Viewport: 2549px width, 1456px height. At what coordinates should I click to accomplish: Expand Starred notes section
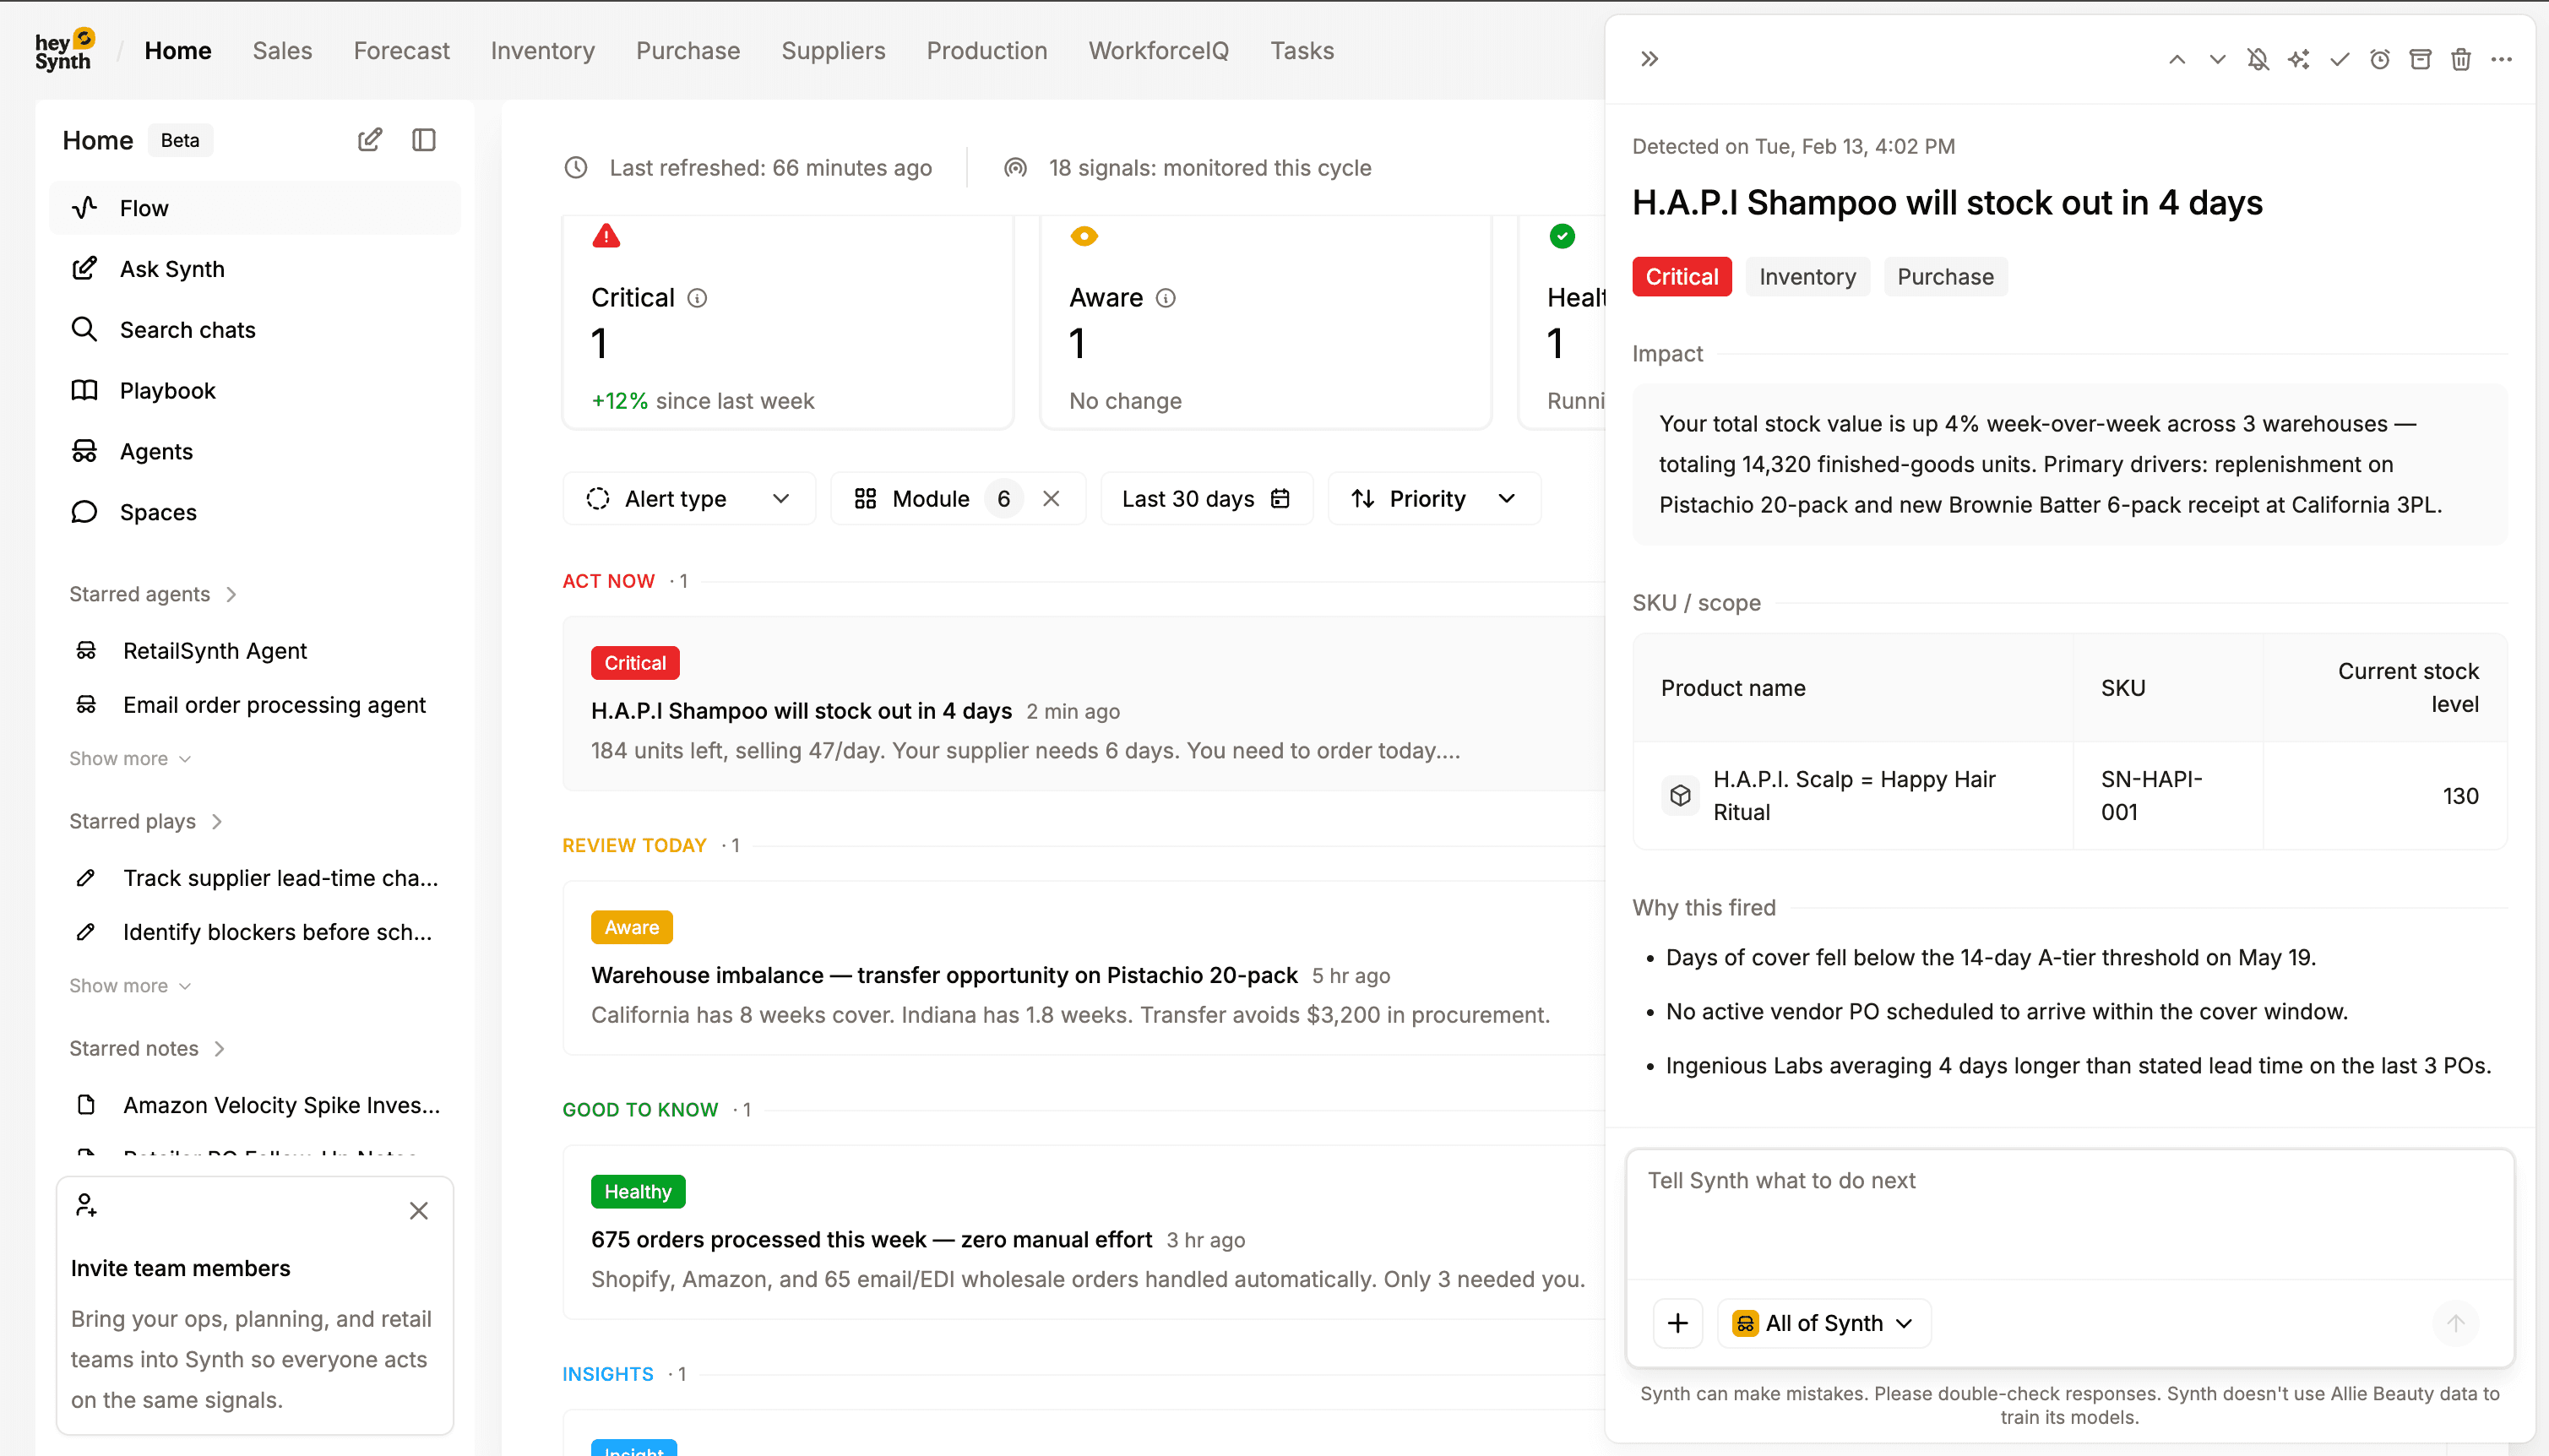(147, 1048)
